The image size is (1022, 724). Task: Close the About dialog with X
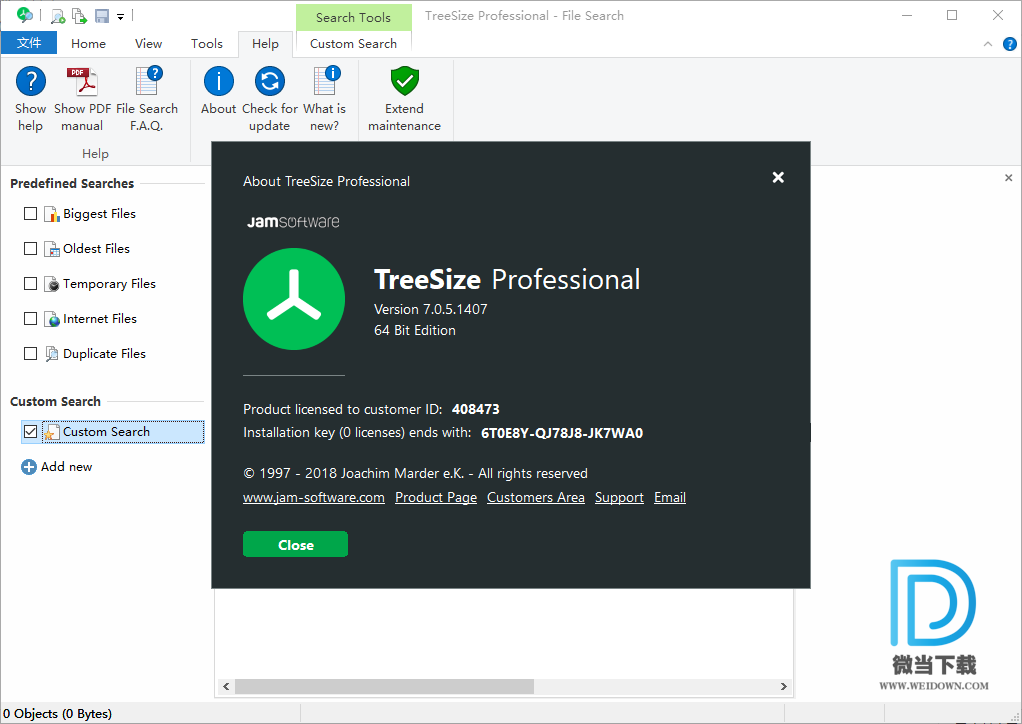pyautogui.click(x=778, y=177)
